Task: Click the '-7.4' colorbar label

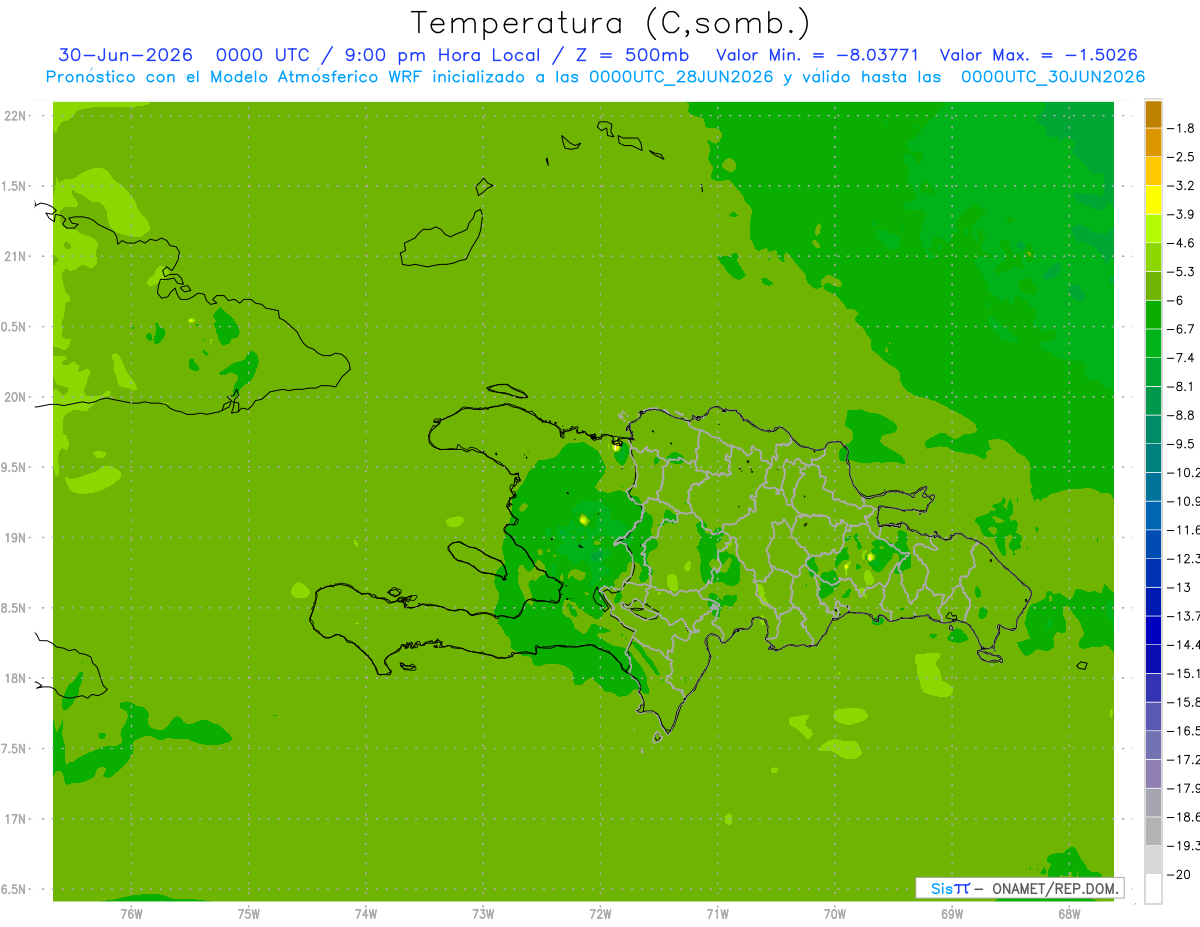Action: tap(1181, 357)
